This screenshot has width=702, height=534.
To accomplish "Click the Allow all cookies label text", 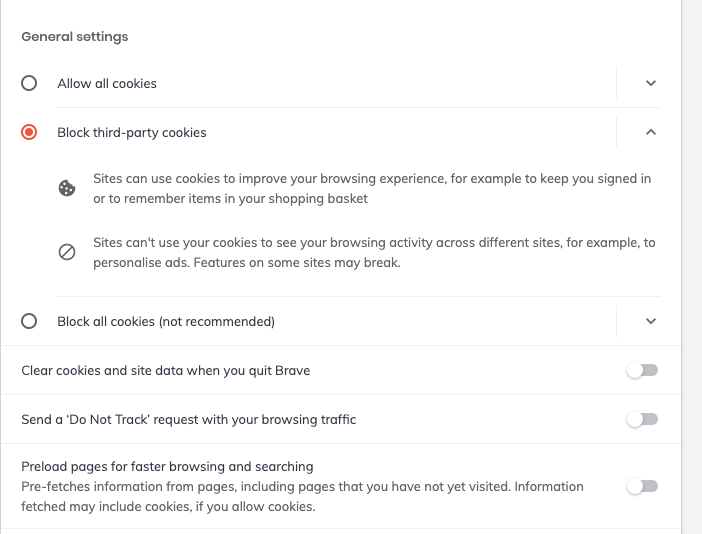I will (107, 83).
